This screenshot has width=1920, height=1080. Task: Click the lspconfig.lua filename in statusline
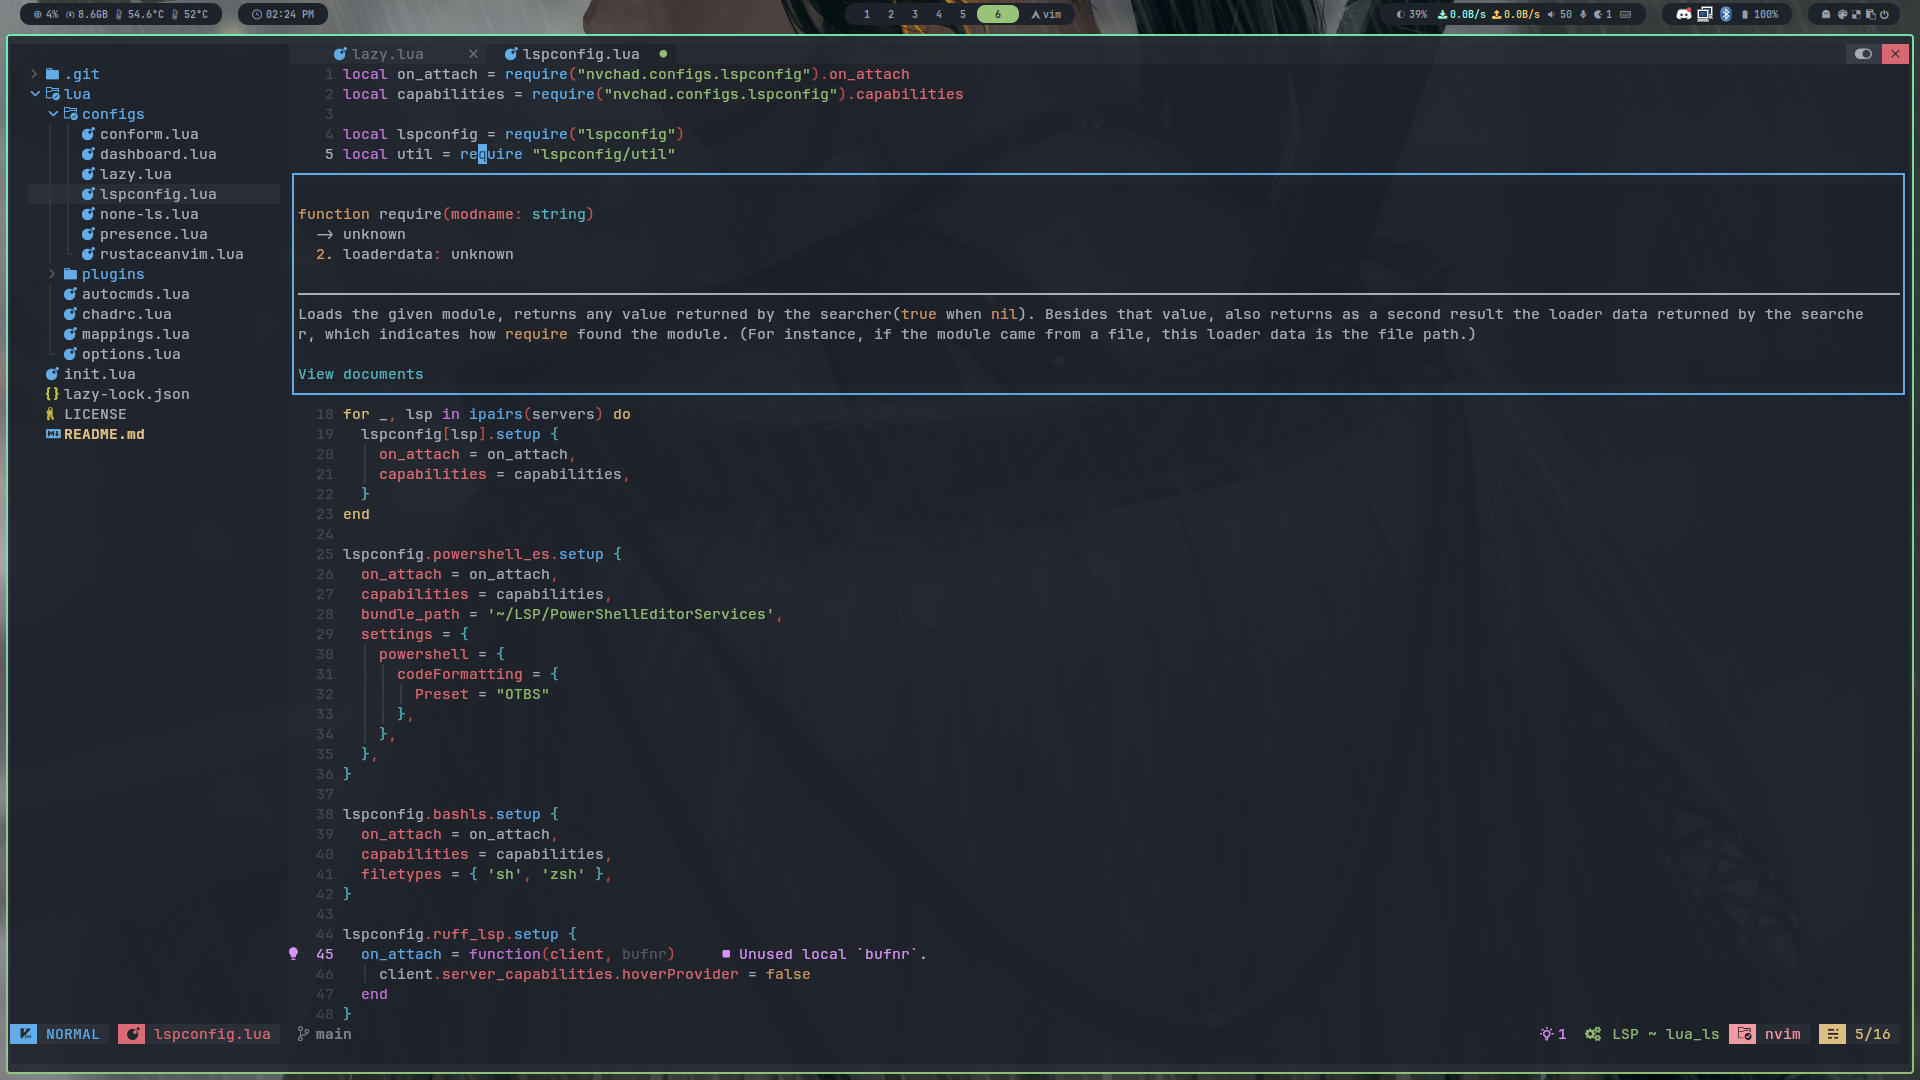(x=212, y=1034)
